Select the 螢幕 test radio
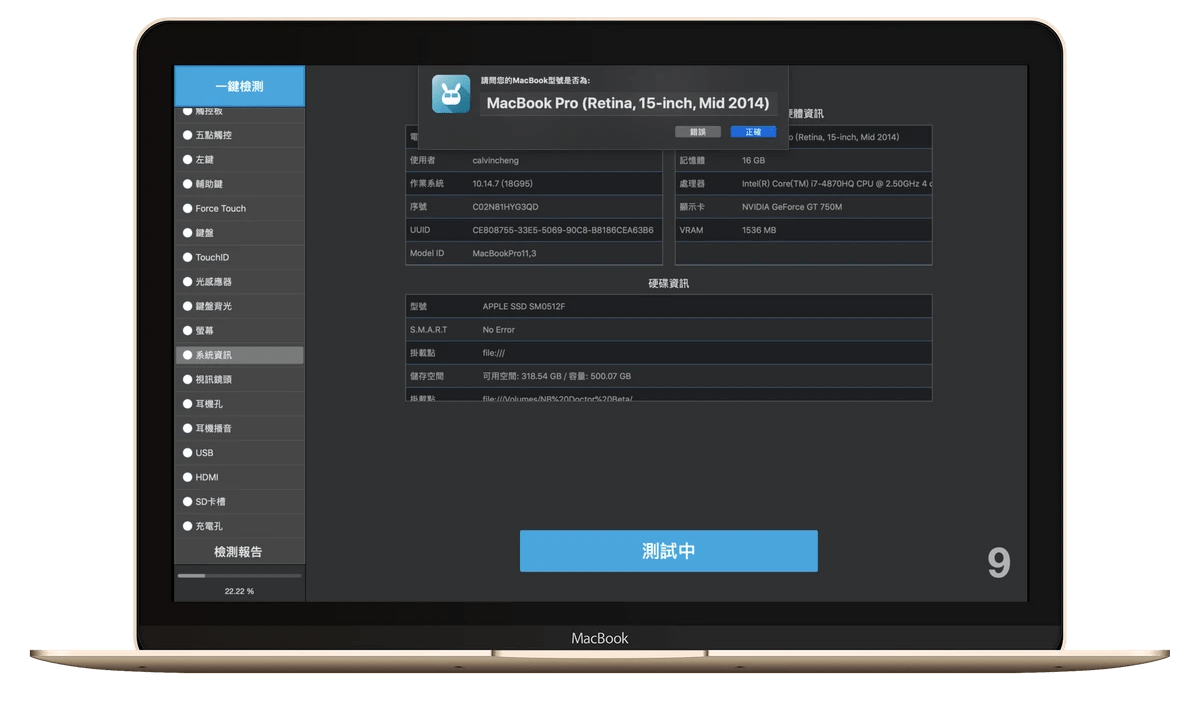1200x705 pixels. click(x=187, y=330)
